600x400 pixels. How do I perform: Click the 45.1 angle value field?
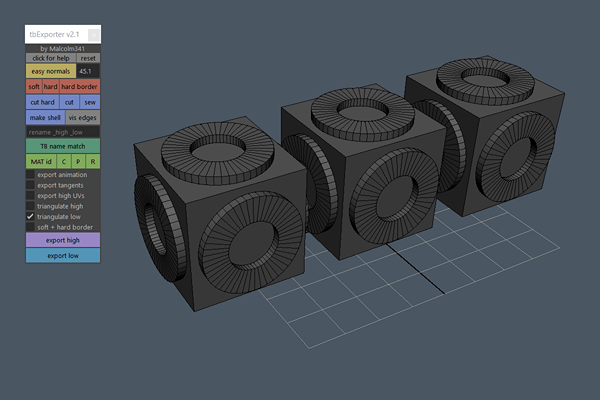tap(87, 72)
